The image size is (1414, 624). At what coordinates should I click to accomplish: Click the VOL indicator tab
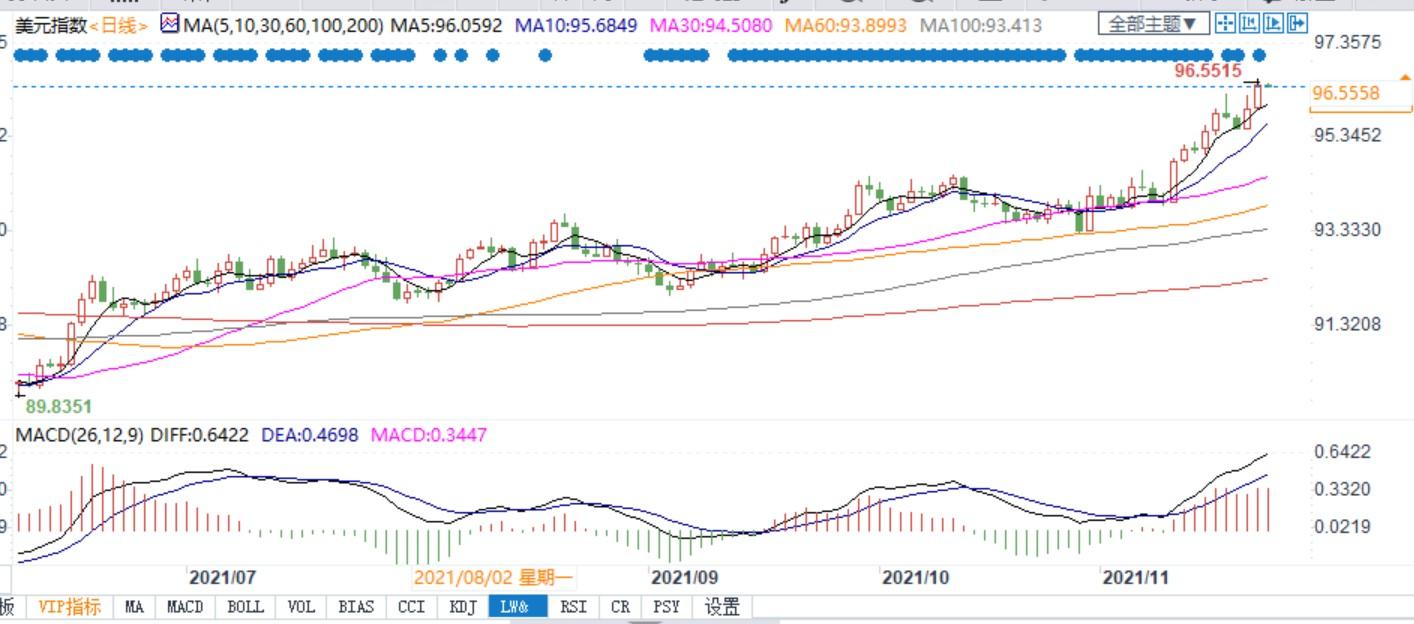301,606
